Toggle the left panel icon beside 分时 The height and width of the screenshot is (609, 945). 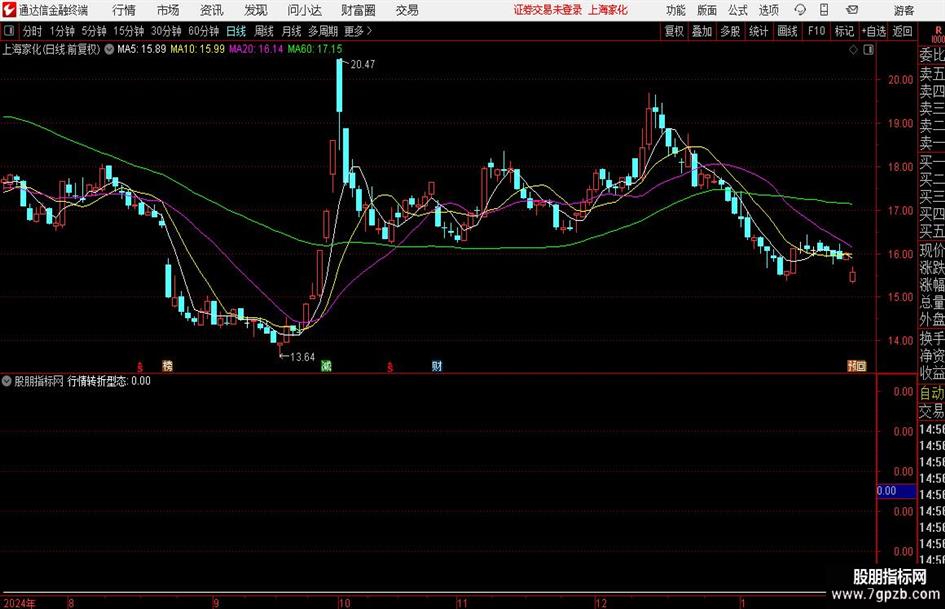(x=9, y=31)
